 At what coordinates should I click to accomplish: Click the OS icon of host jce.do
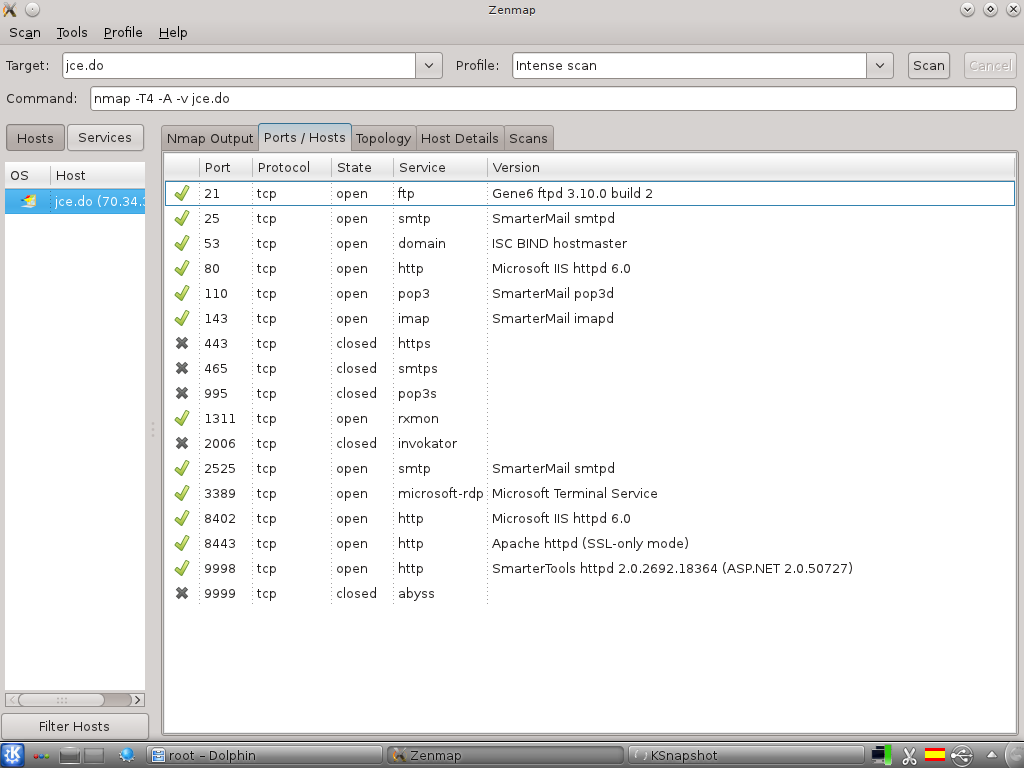29,201
